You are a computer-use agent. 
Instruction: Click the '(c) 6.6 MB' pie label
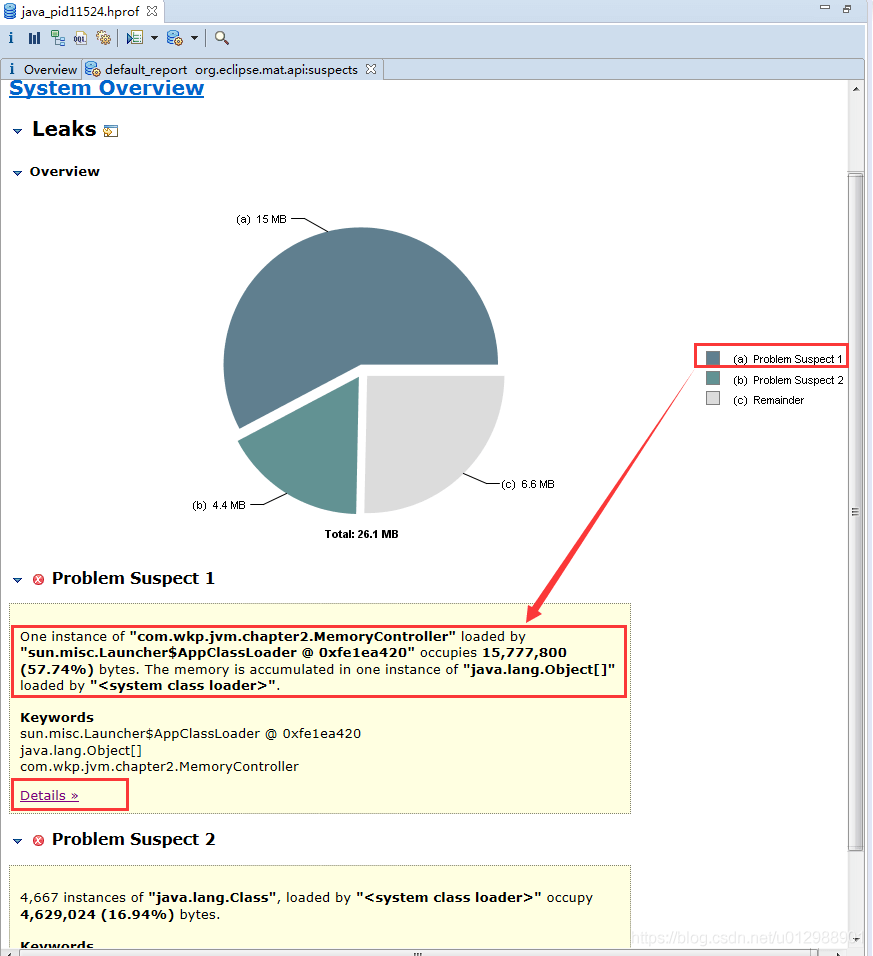pos(528,484)
